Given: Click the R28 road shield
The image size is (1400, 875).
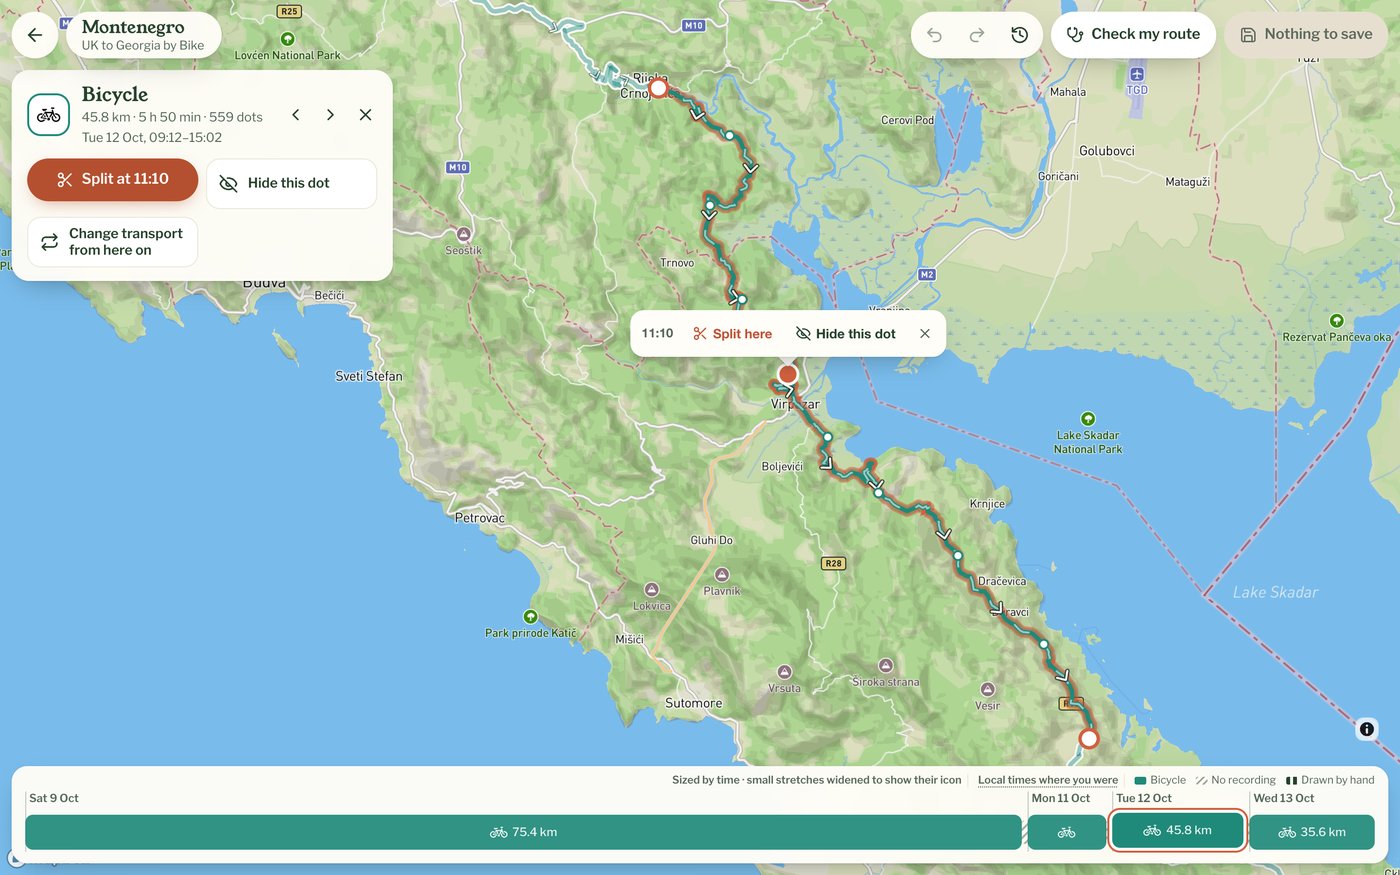Looking at the screenshot, I should (x=833, y=563).
